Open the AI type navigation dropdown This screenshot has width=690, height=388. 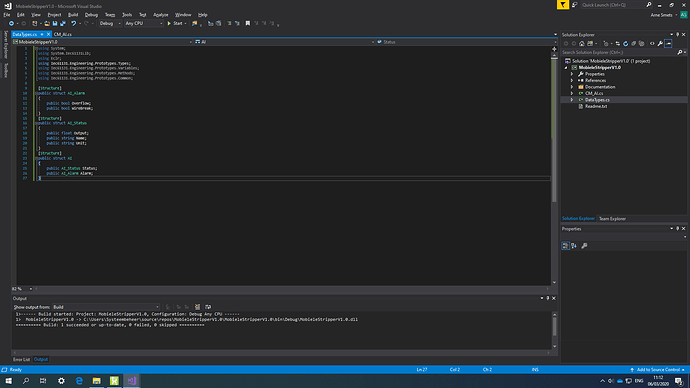click(x=284, y=42)
